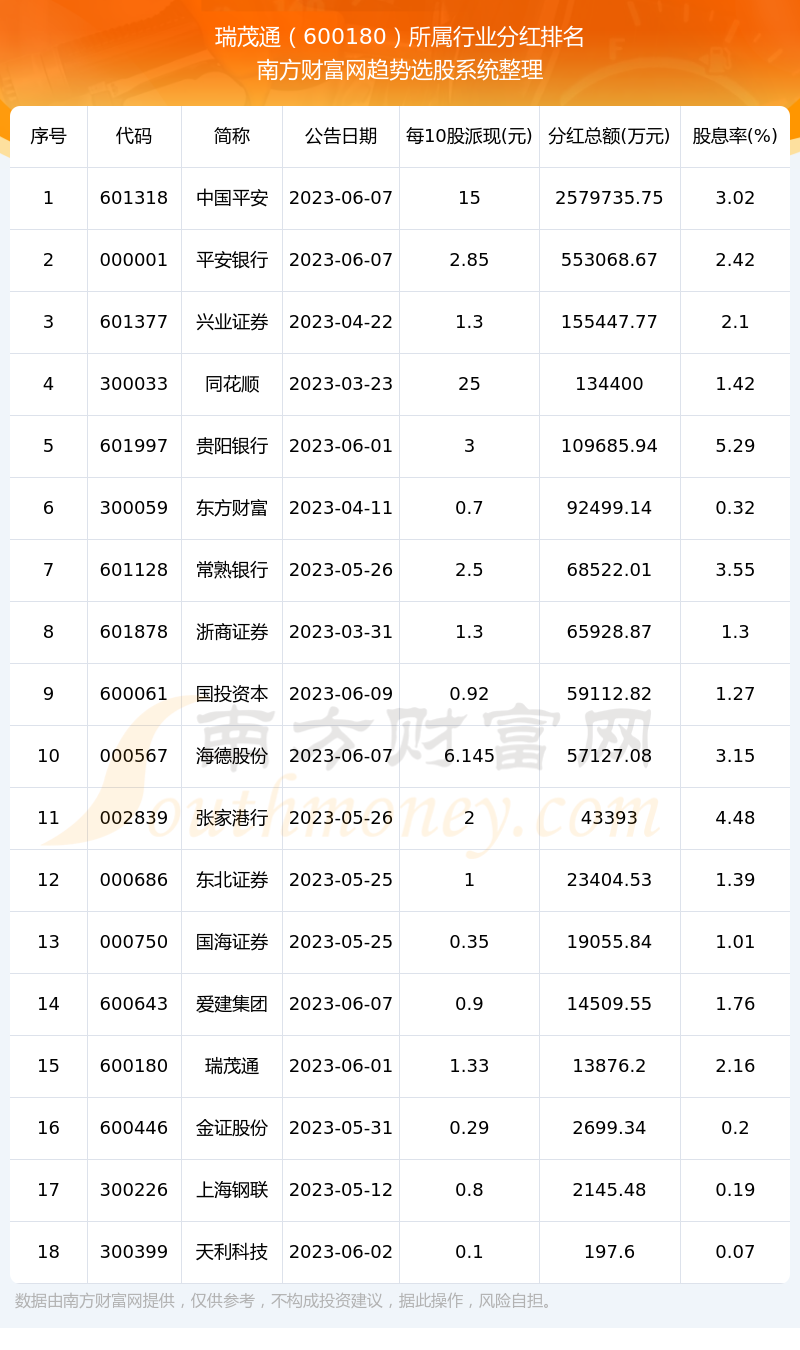Select the name 兴业证券
Viewport: 800px width, 1350px height.
pyautogui.click(x=232, y=322)
